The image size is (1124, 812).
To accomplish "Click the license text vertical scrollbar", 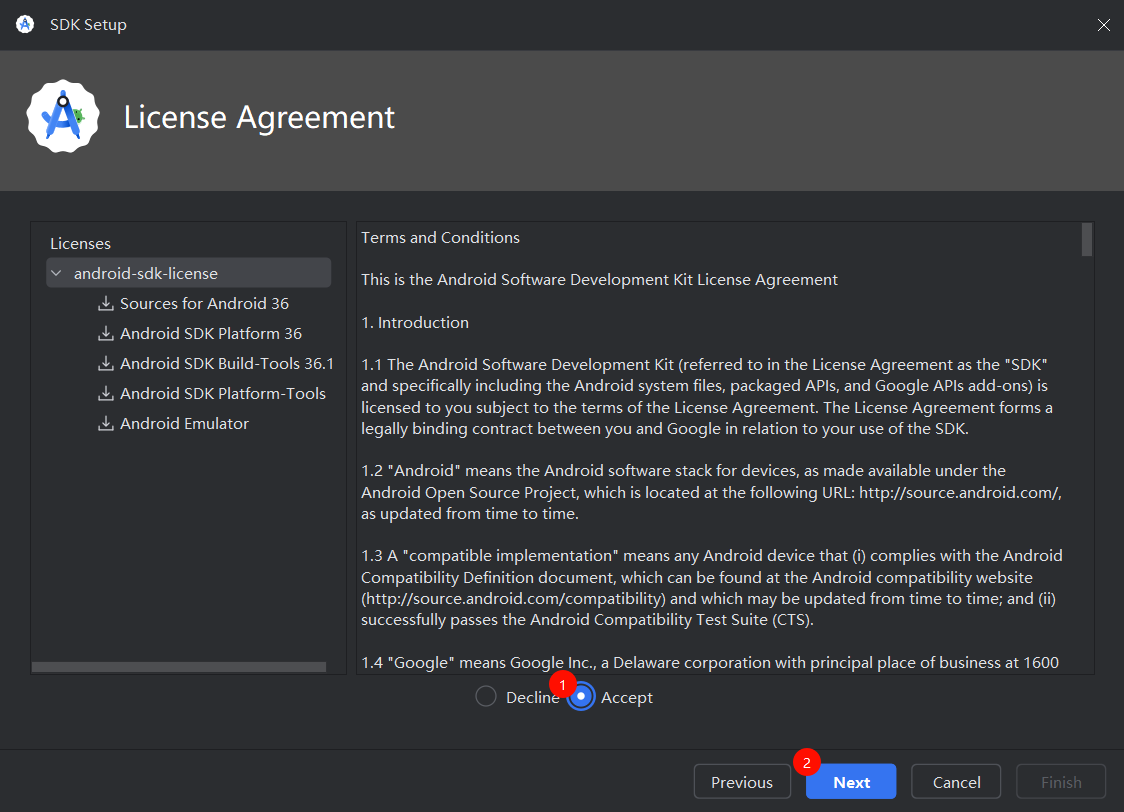I will coord(1087,240).
